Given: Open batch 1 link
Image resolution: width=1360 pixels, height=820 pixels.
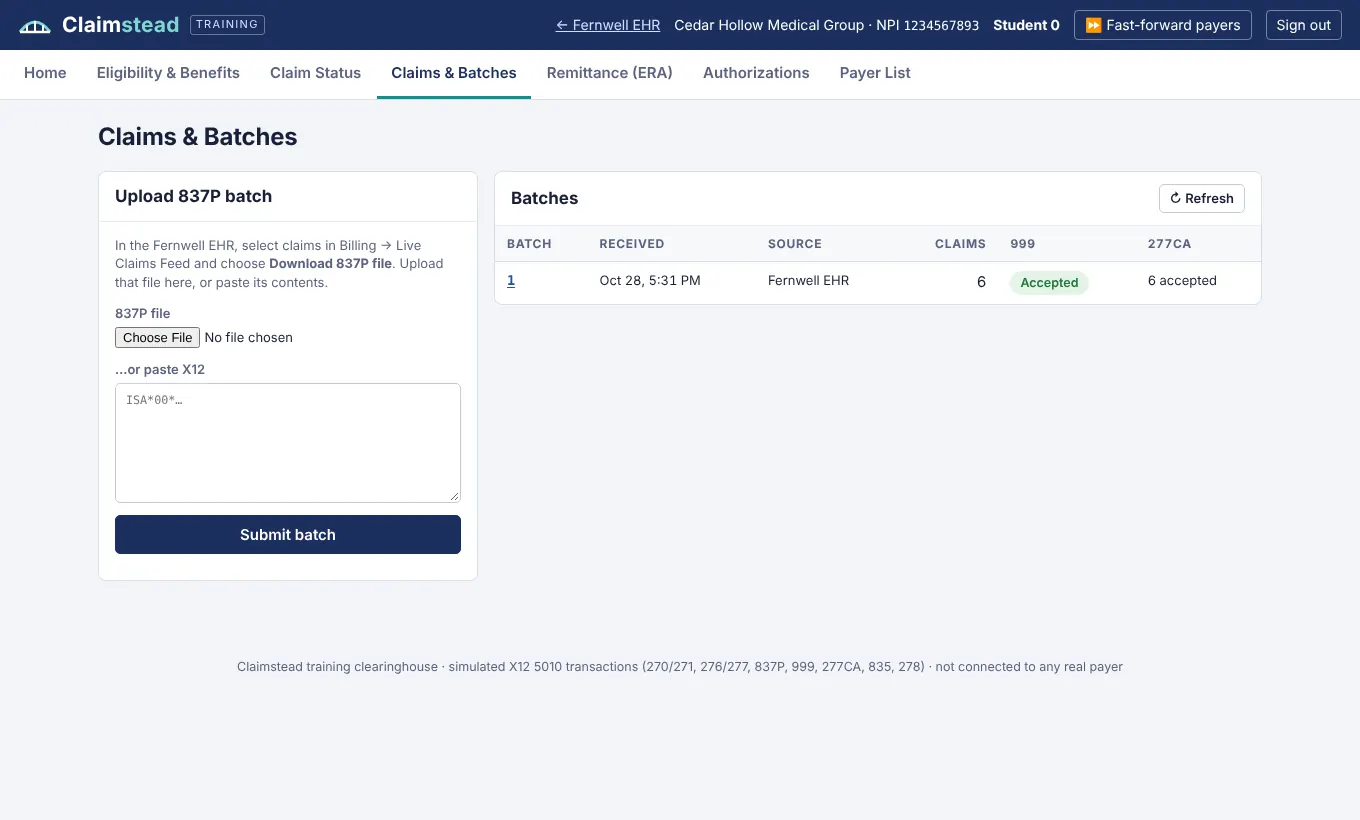Looking at the screenshot, I should [511, 281].
